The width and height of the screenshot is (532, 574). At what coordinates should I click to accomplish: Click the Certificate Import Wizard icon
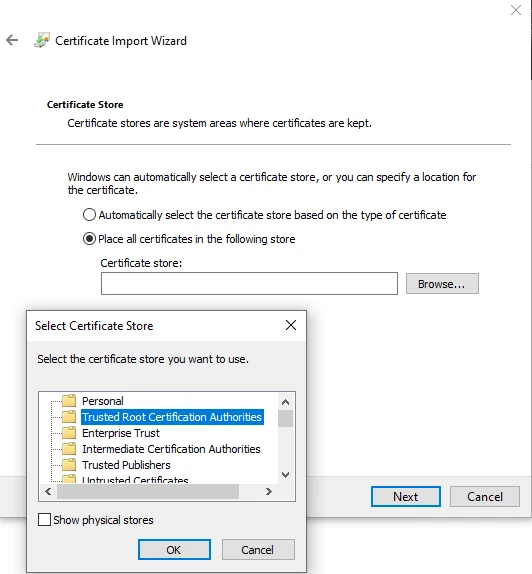coord(42,40)
